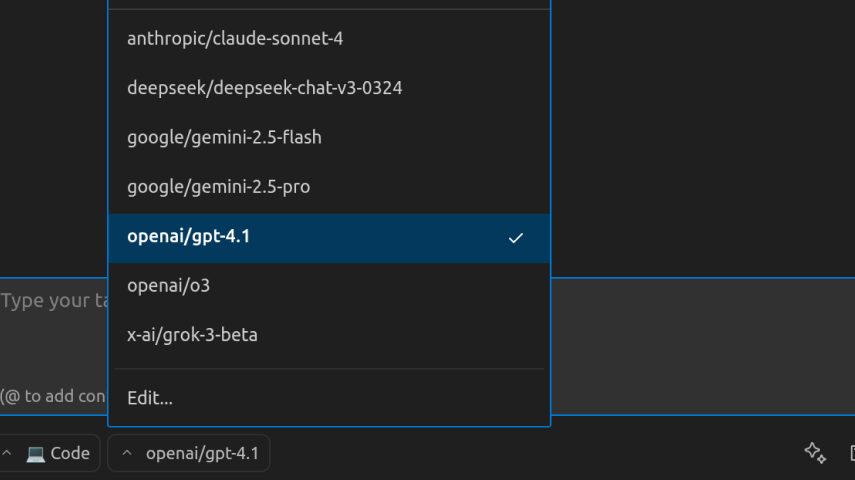Focus the Type your task input
This screenshot has width=855, height=480.
pyautogui.click(x=54, y=301)
